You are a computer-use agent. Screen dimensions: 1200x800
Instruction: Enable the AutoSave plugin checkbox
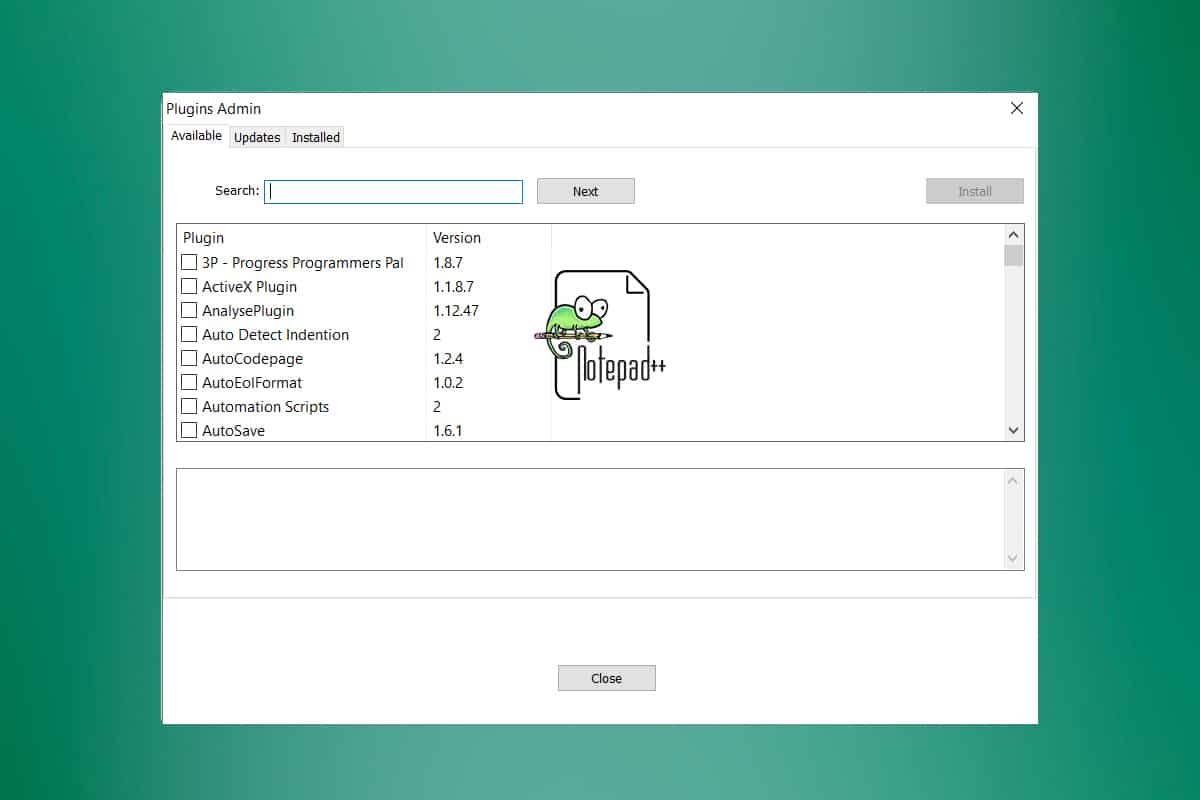click(x=189, y=430)
